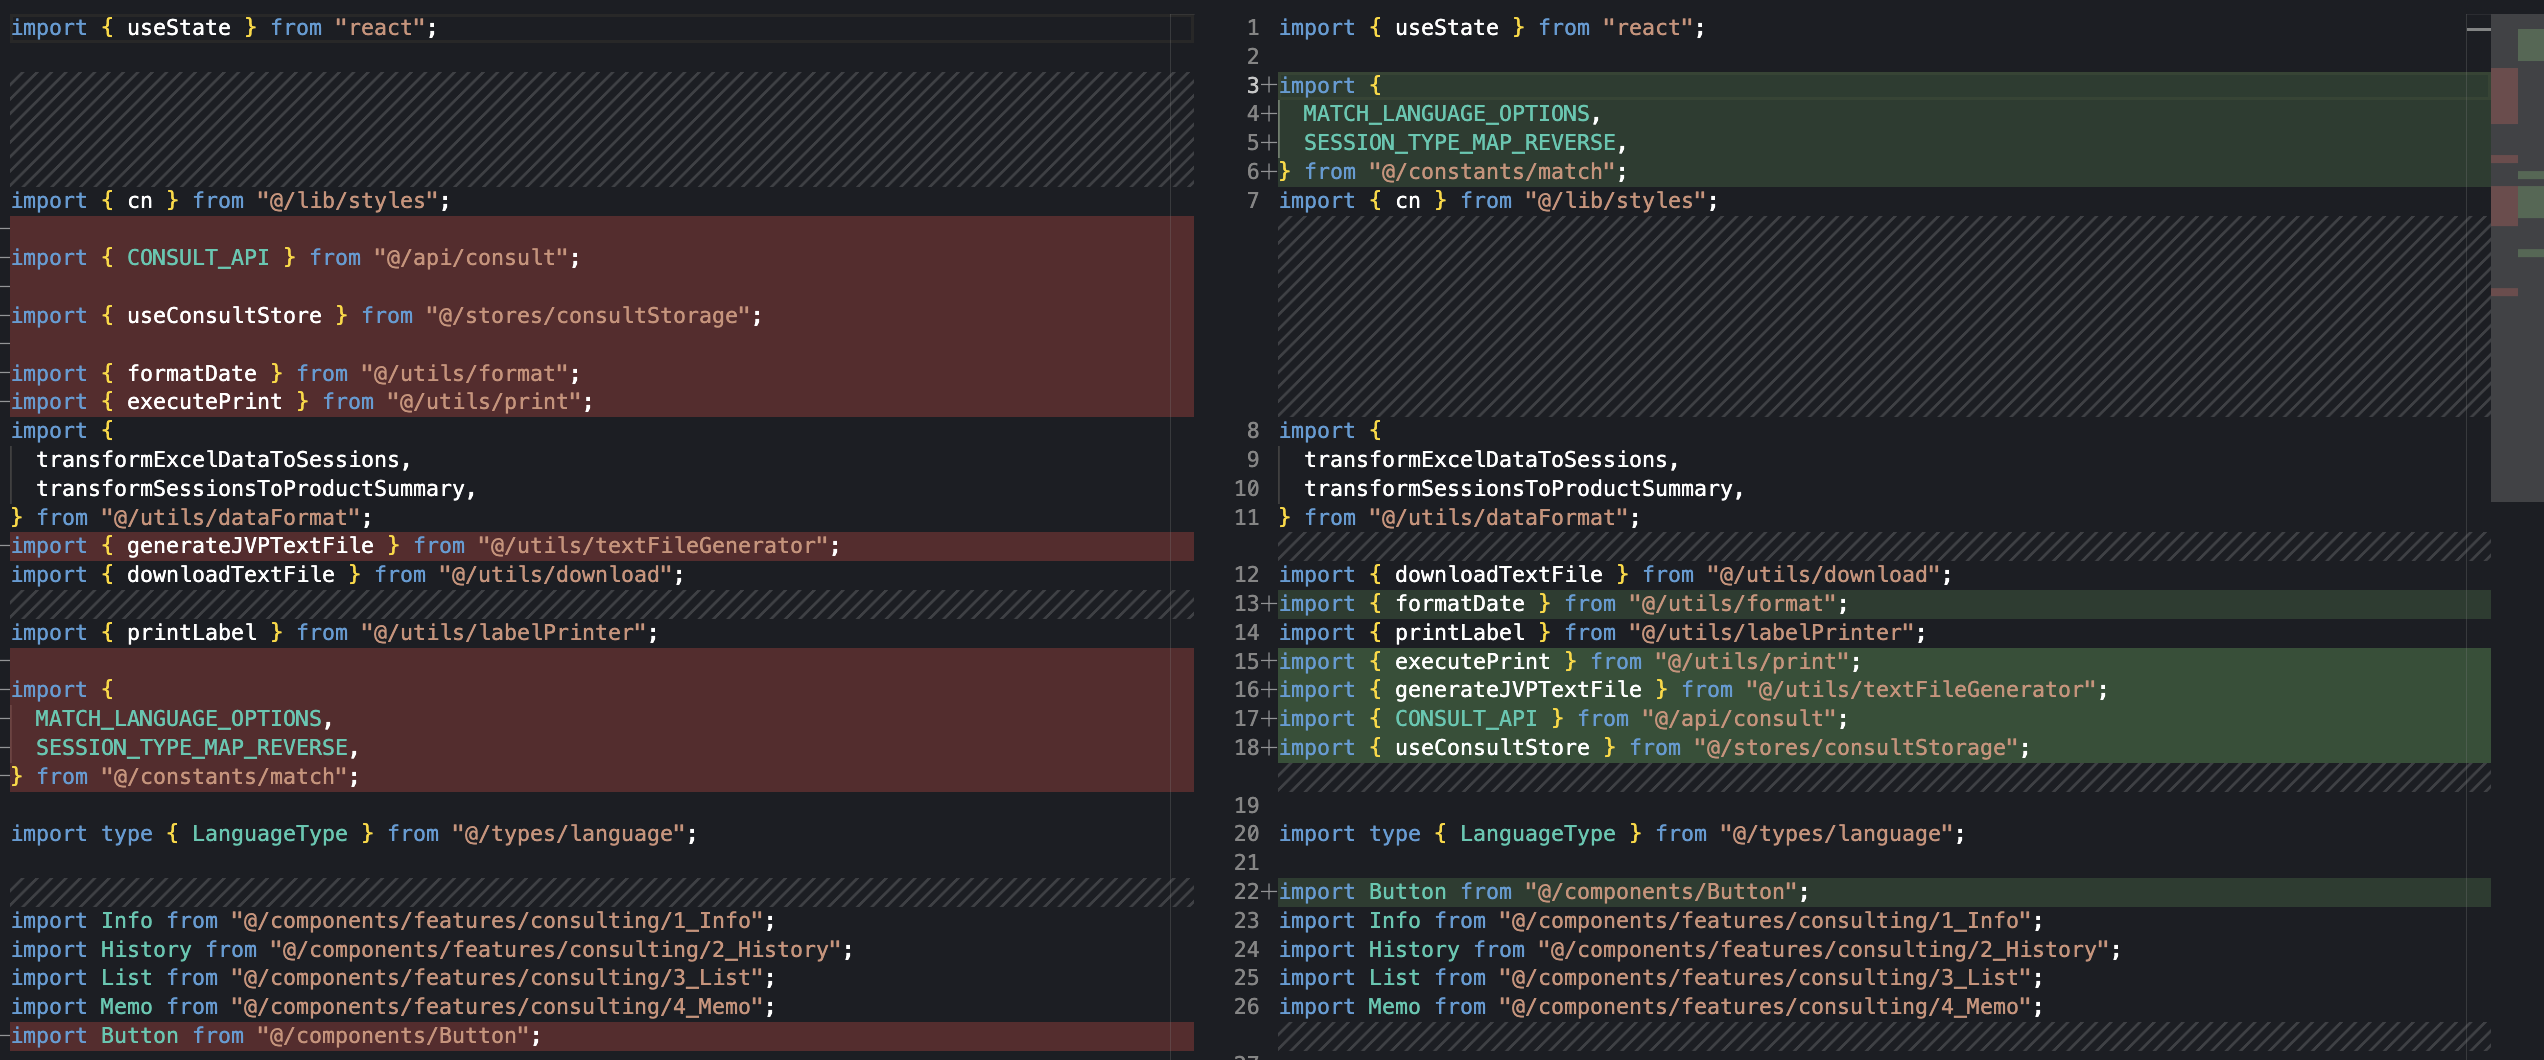Click the plus marker beside line 18

1269,748
